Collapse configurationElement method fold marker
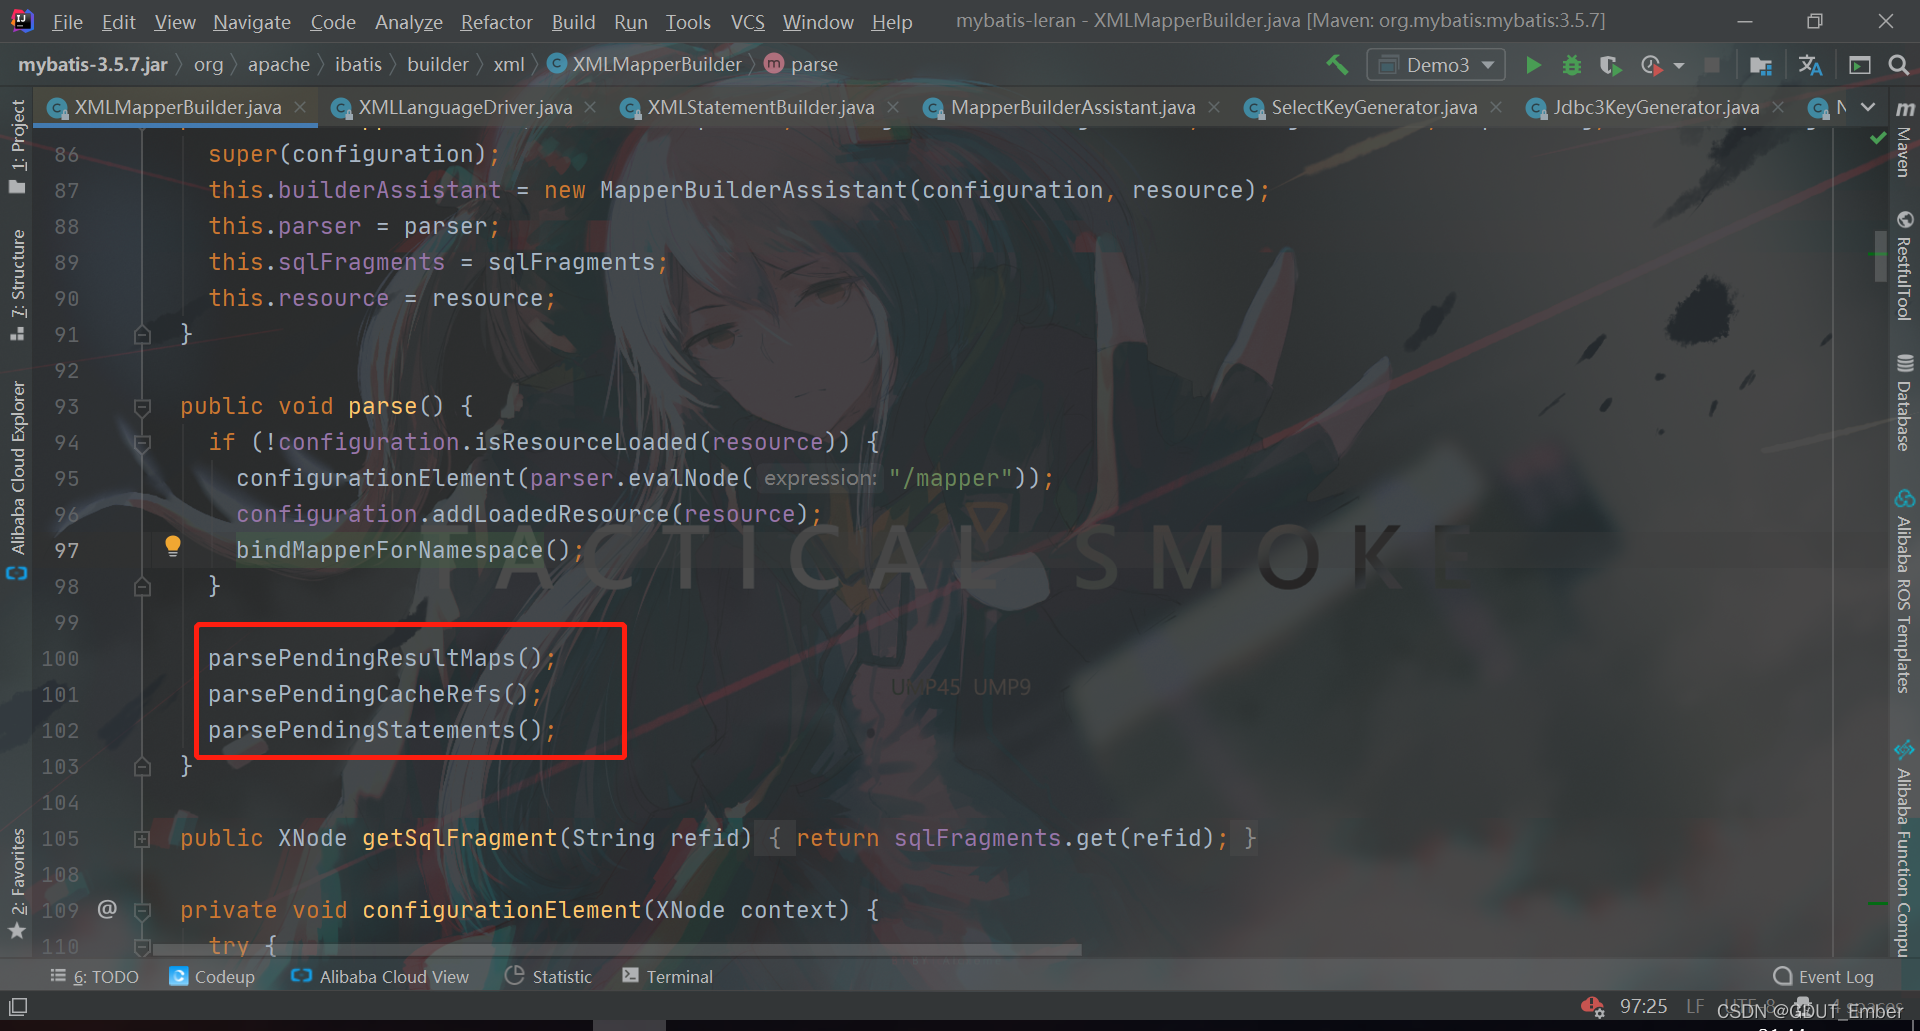This screenshot has height=1031, width=1920. 142,911
